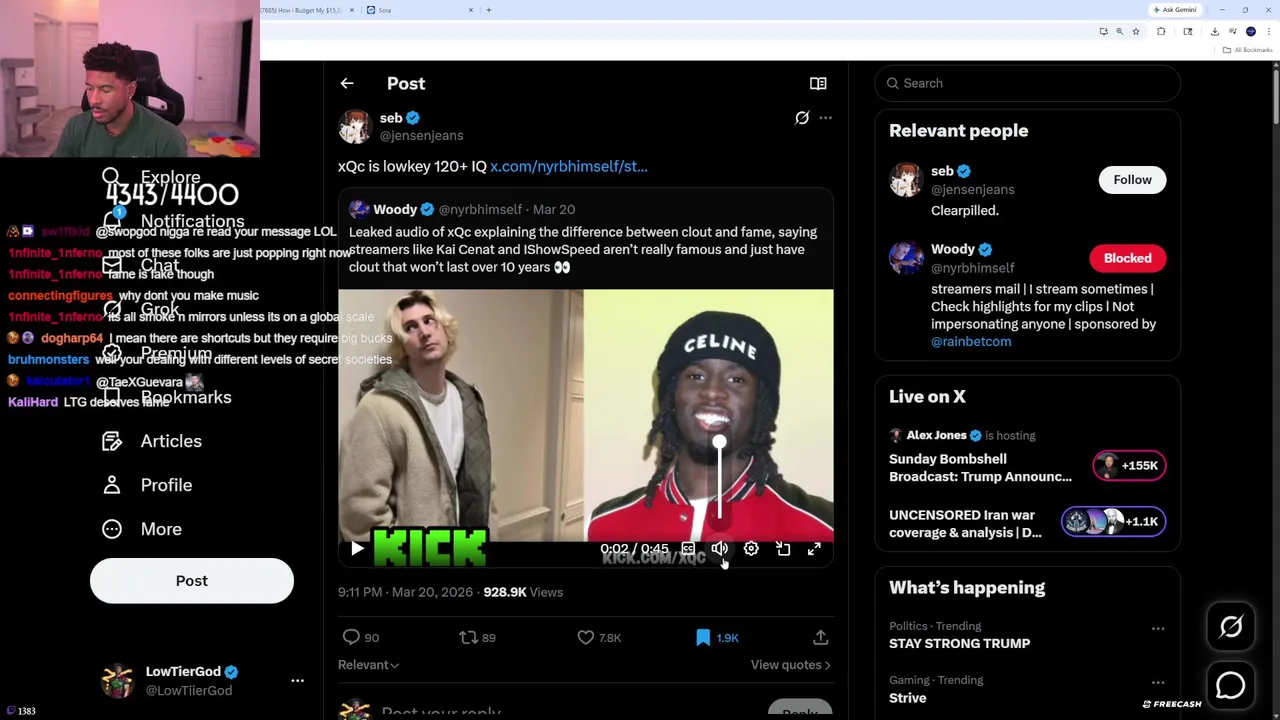Screen dimensions: 1280x720
Task: Open options for STAY STRONG TRUMP trend
Action: tap(1158, 628)
